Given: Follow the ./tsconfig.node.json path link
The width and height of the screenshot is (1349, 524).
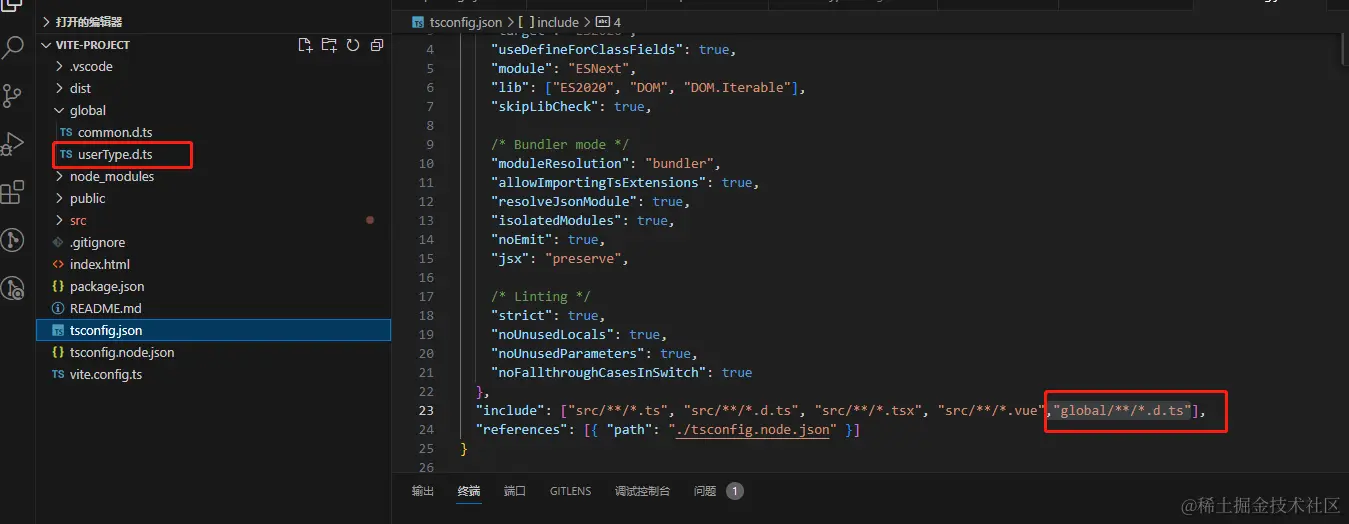Looking at the screenshot, I should pyautogui.click(x=755, y=430).
